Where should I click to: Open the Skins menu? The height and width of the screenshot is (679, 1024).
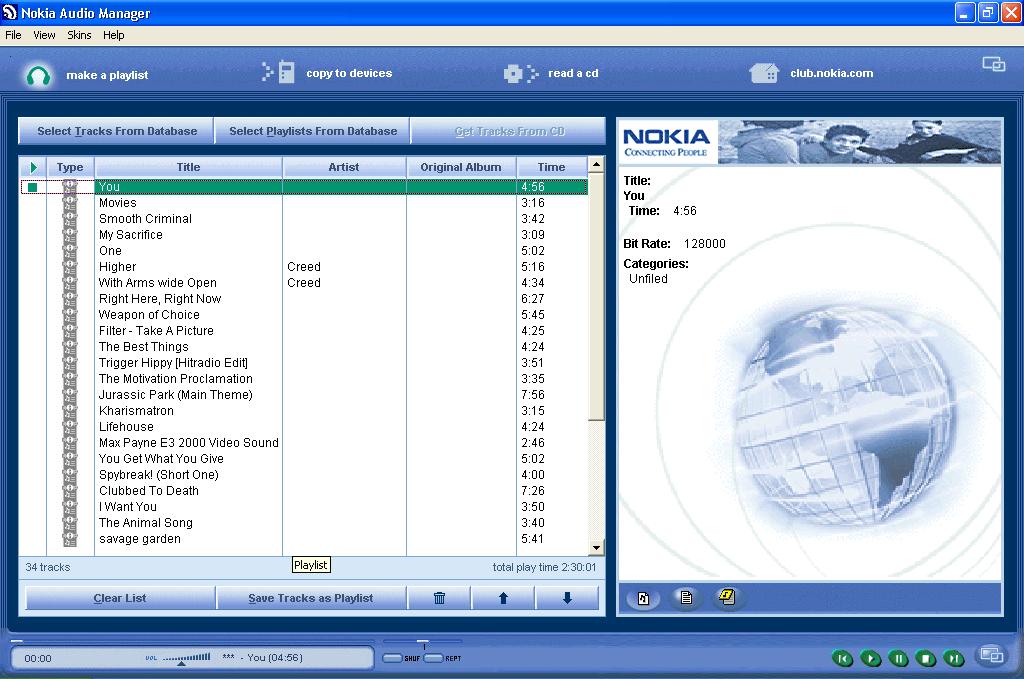pyautogui.click(x=79, y=35)
